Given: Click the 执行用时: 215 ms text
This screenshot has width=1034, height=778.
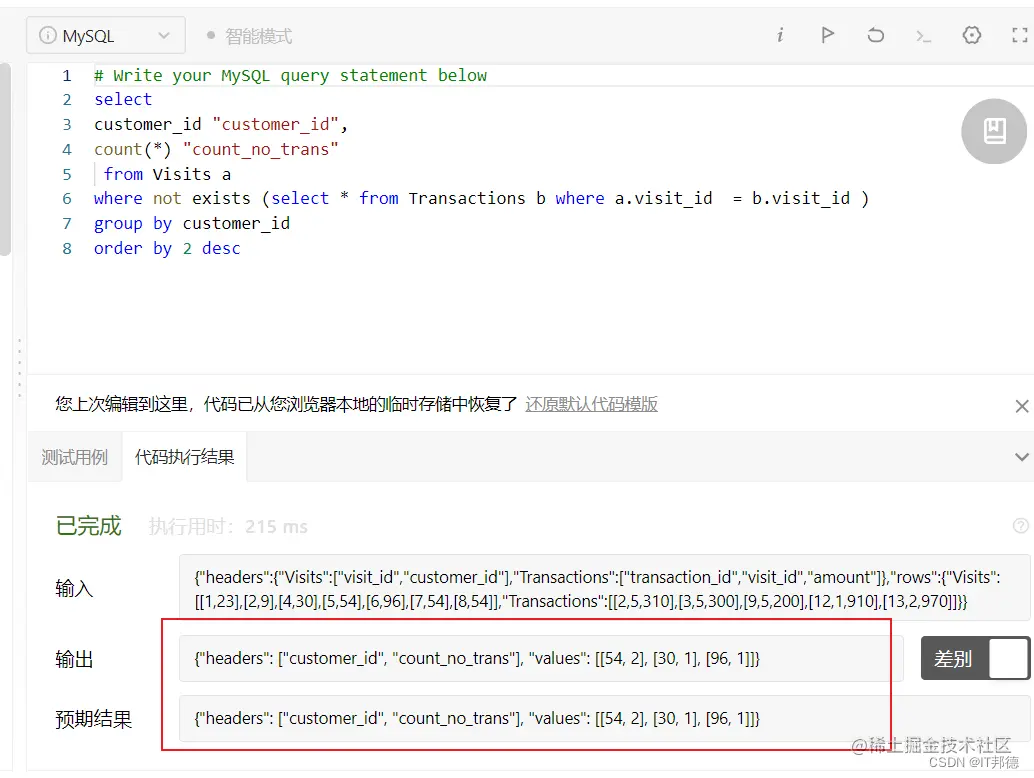Looking at the screenshot, I should coord(228,526).
